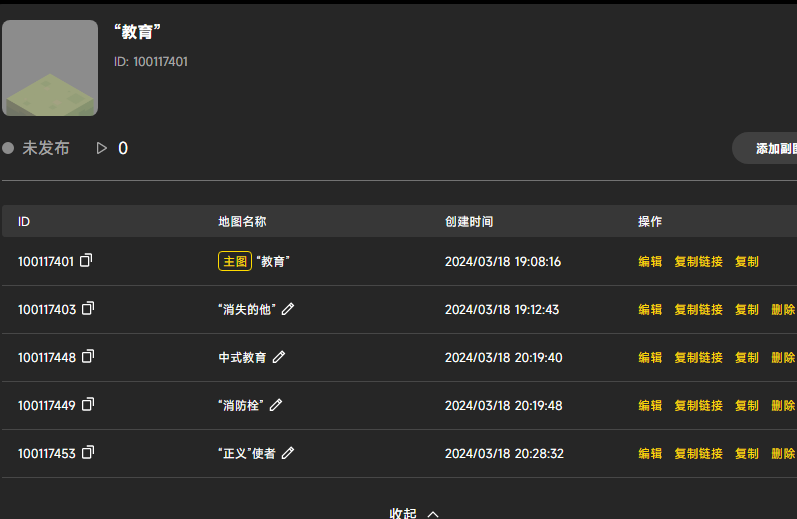This screenshot has width=797, height=519.
Task: Click the 添加副图 button
Action: pyautogui.click(x=764, y=148)
